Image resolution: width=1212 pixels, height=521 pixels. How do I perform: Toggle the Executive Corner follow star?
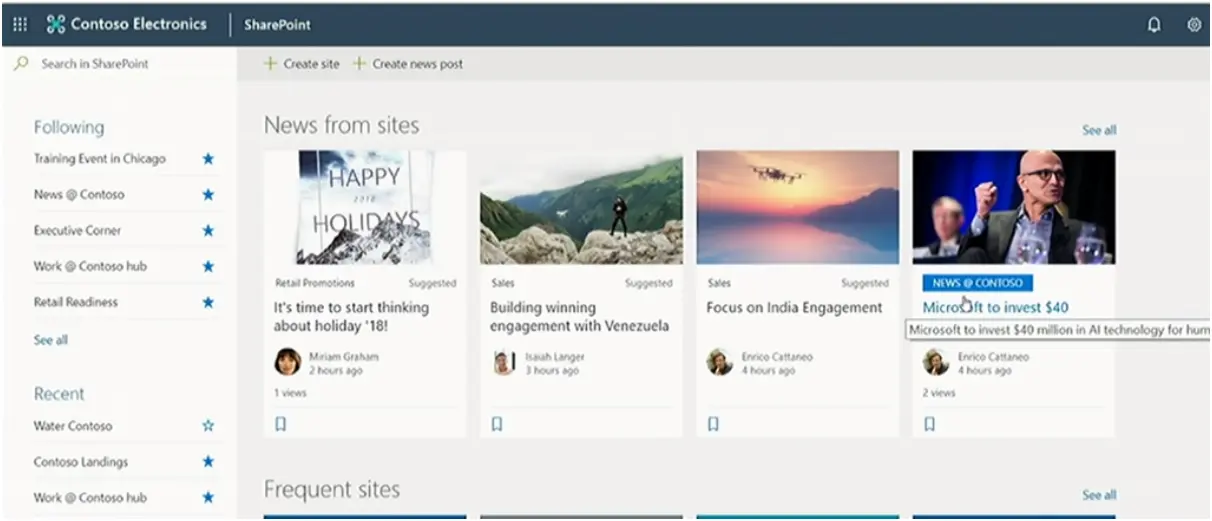[208, 231]
